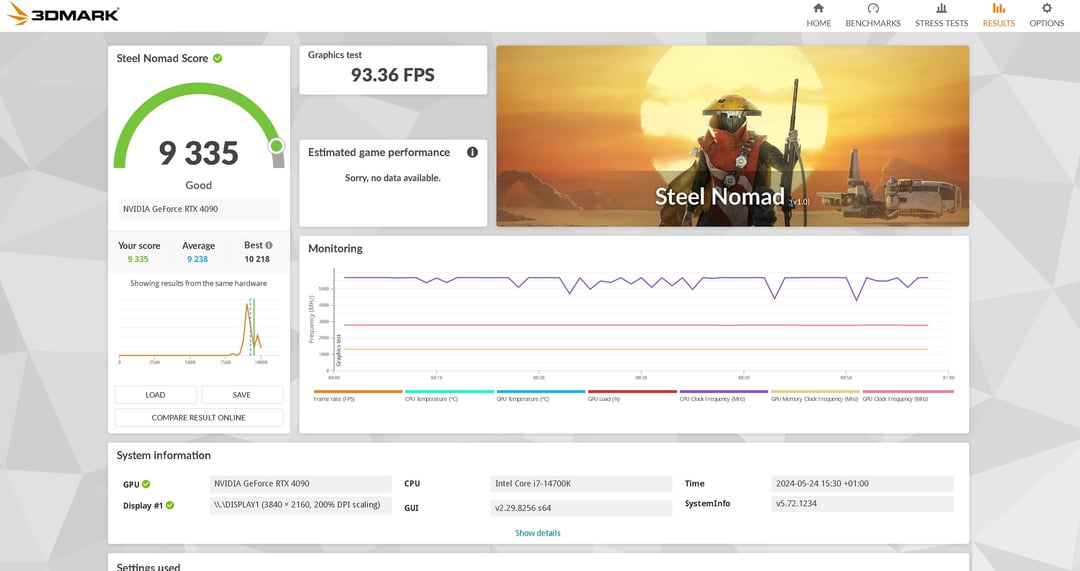Click the SystemInfo version v5.72.1234
The height and width of the screenshot is (571, 1080).
(x=862, y=503)
